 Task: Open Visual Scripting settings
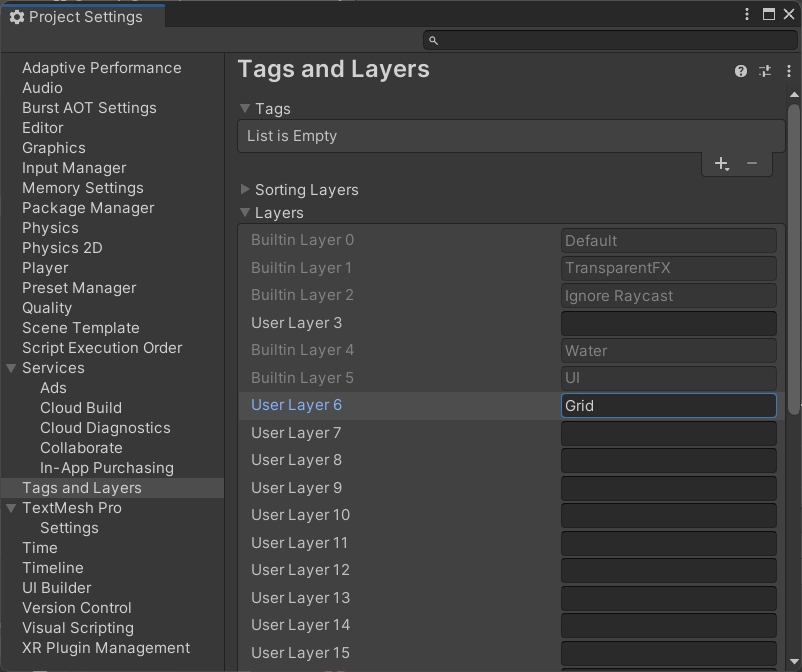pyautogui.click(x=78, y=628)
